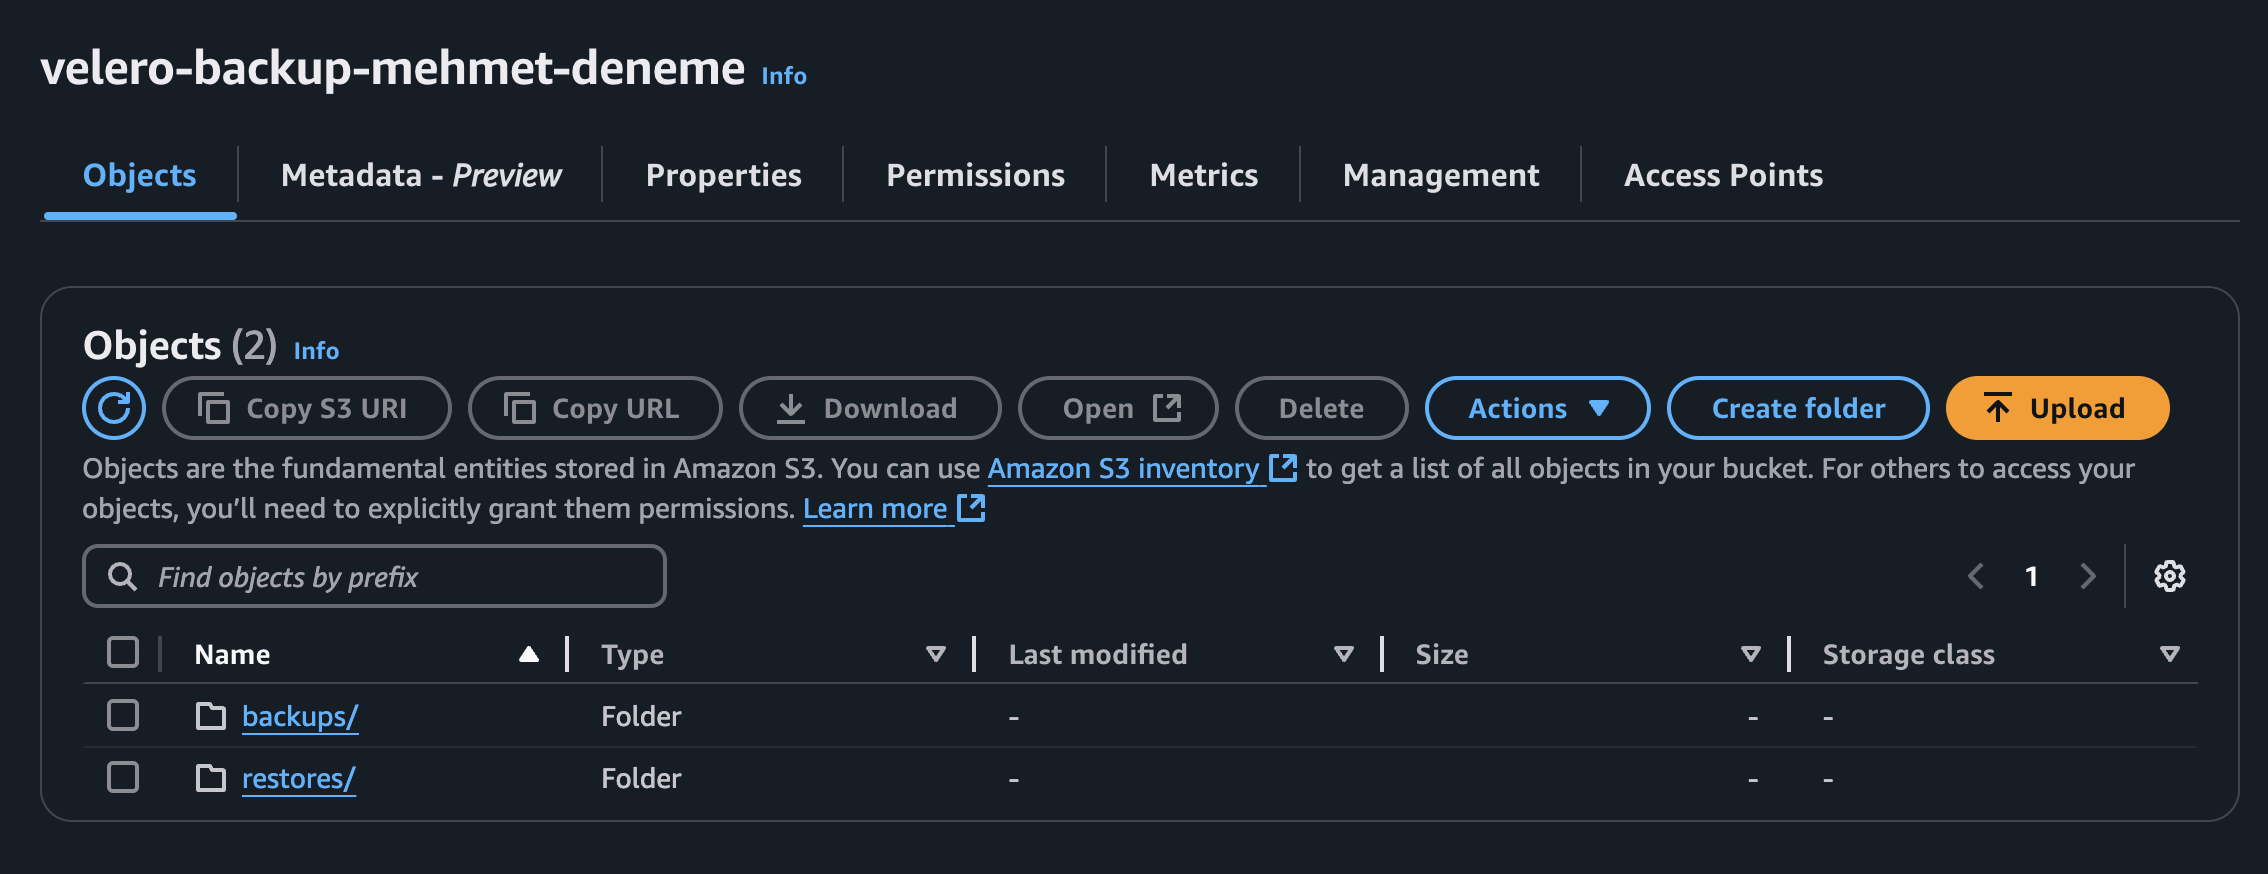Click the orange Upload button
Viewport: 2268px width, 874px height.
[2058, 408]
